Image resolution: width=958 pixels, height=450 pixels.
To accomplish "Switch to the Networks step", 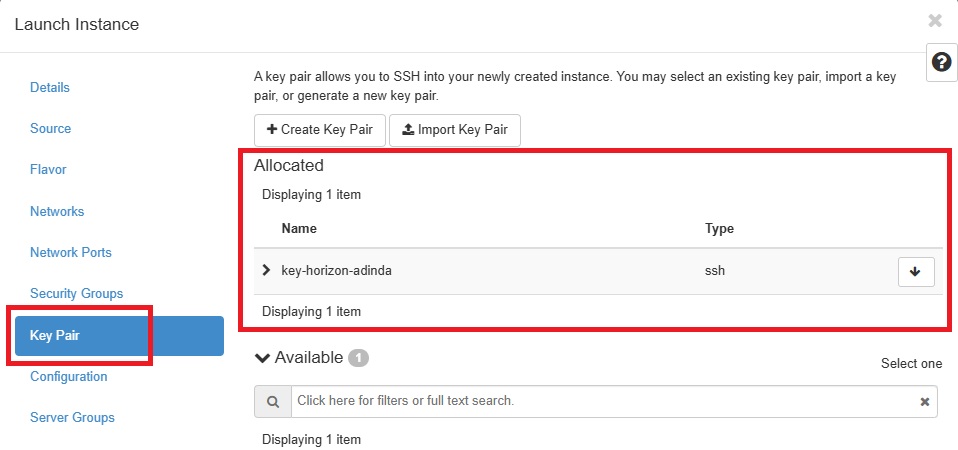I will [57, 211].
